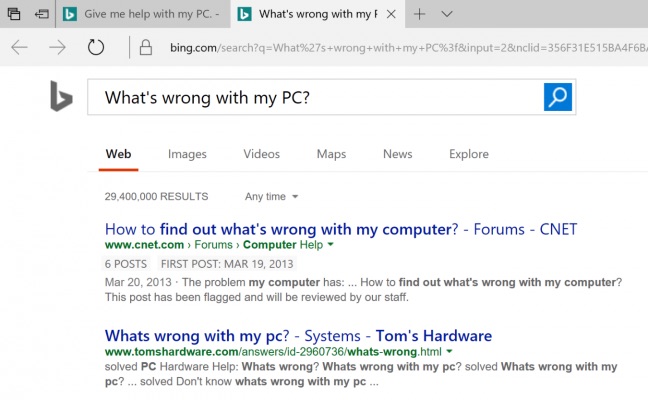Switch to Videos results
The width and height of the screenshot is (648, 400).
(262, 154)
